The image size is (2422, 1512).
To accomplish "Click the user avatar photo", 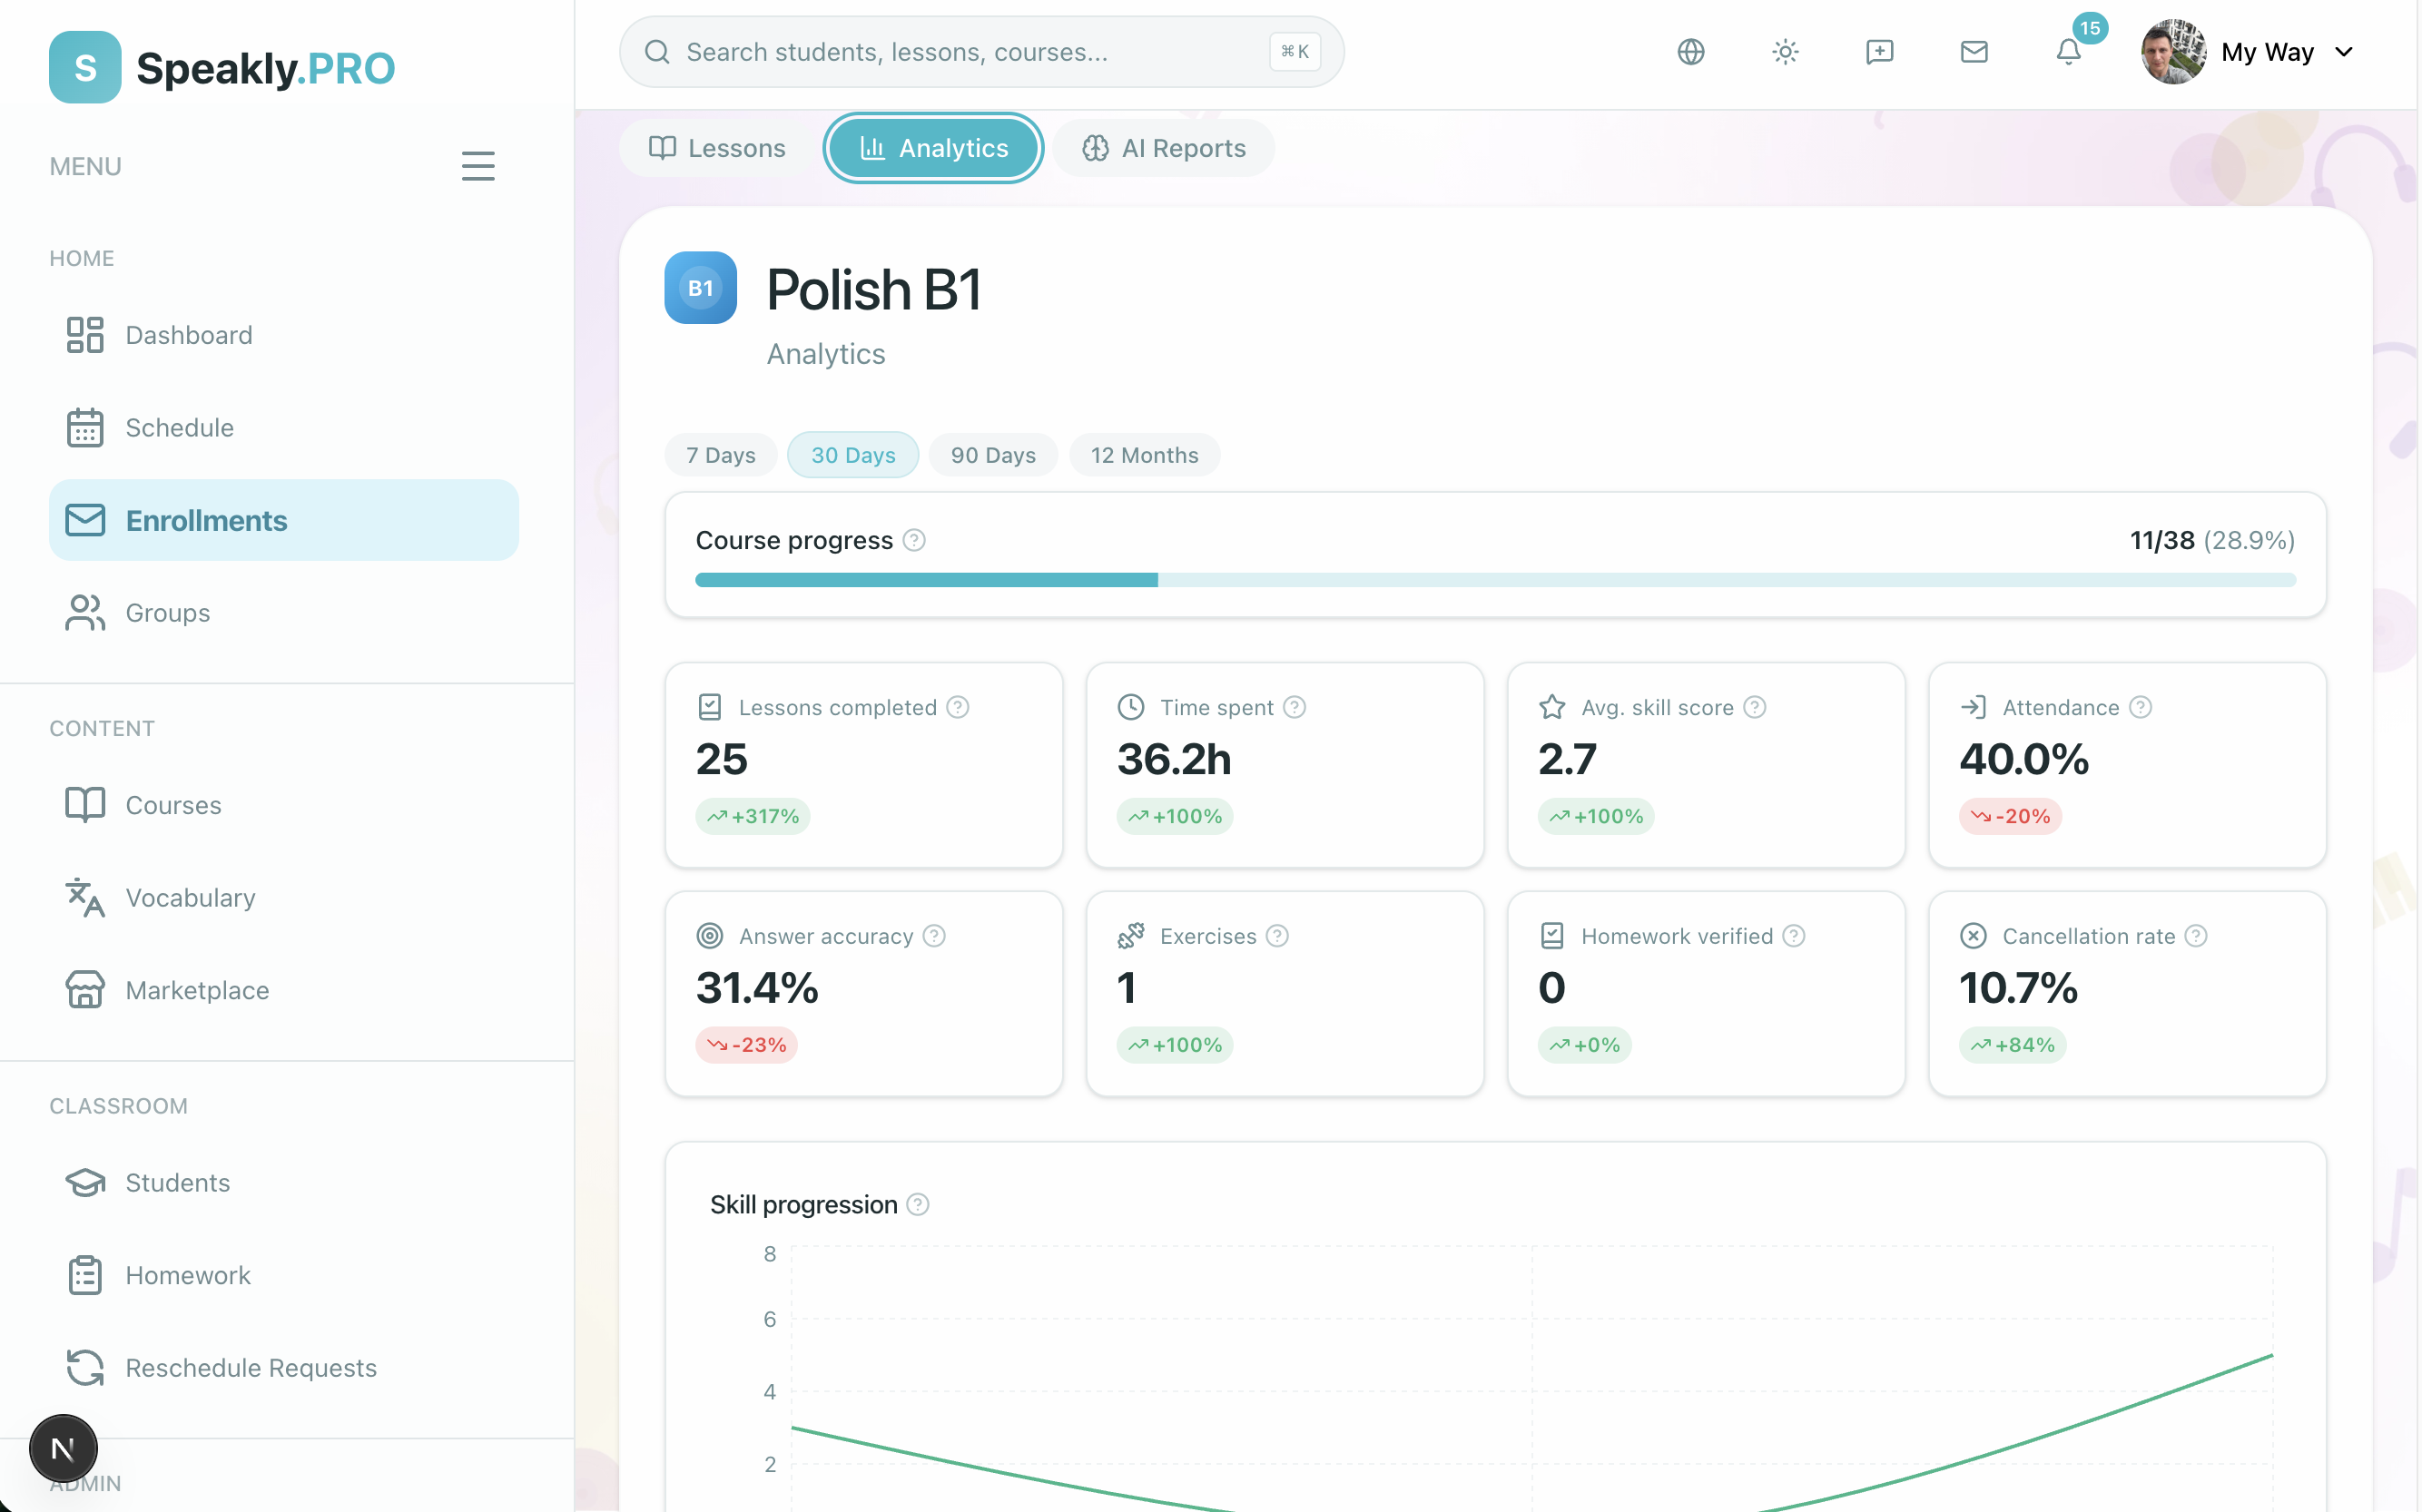I will pos(2174,52).
